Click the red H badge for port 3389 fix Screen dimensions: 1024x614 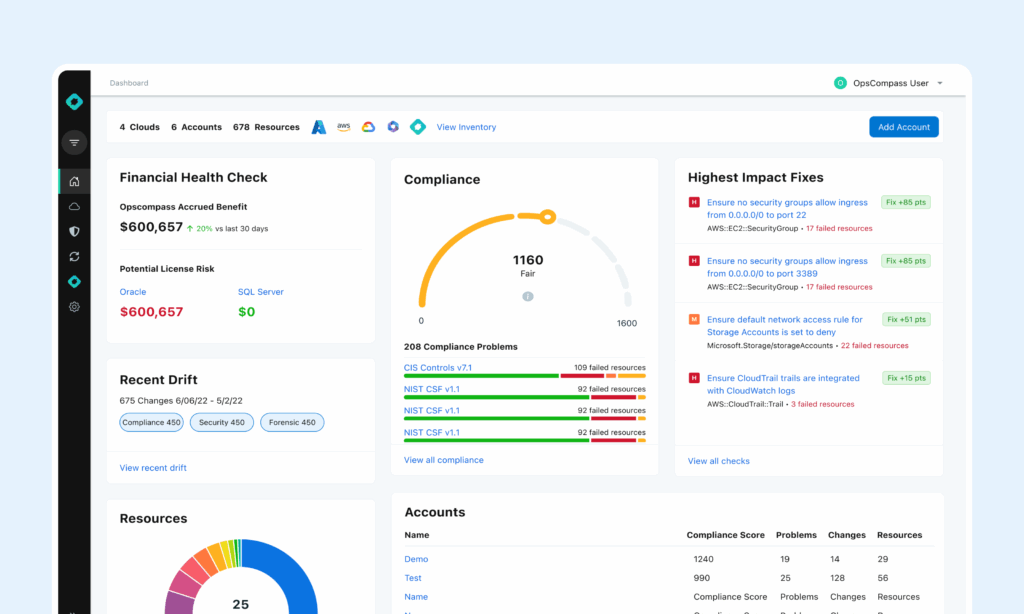(x=694, y=261)
